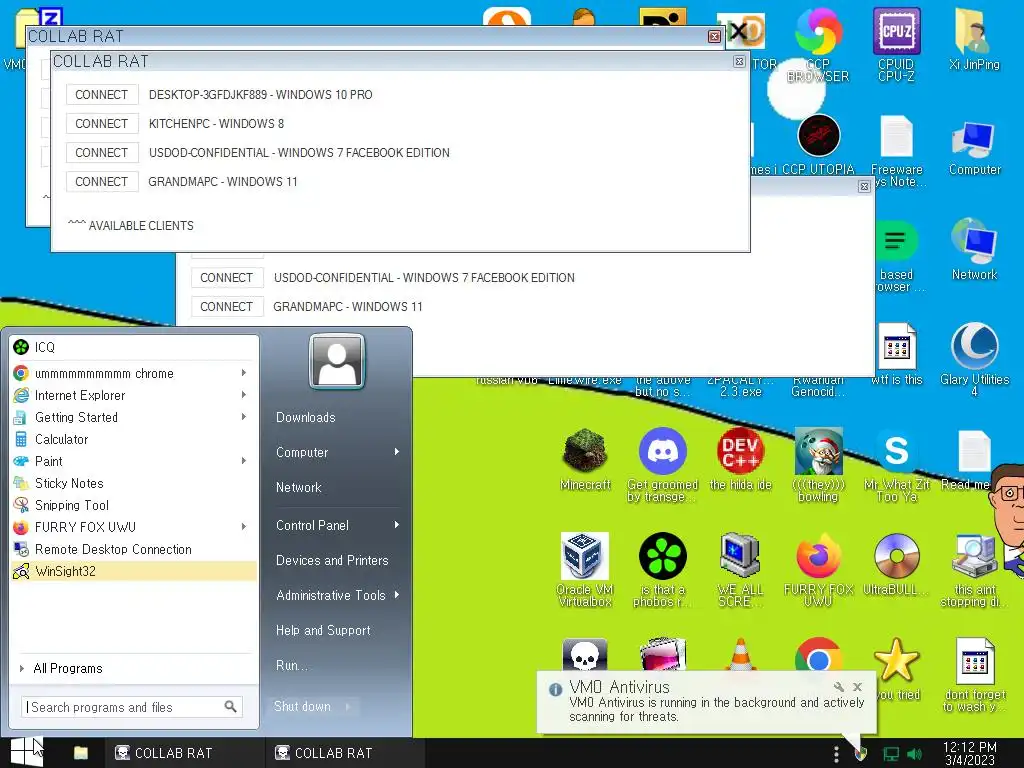The width and height of the screenshot is (1024, 768).
Task: Open the Xi JinPing folder icon
Action: click(974, 39)
